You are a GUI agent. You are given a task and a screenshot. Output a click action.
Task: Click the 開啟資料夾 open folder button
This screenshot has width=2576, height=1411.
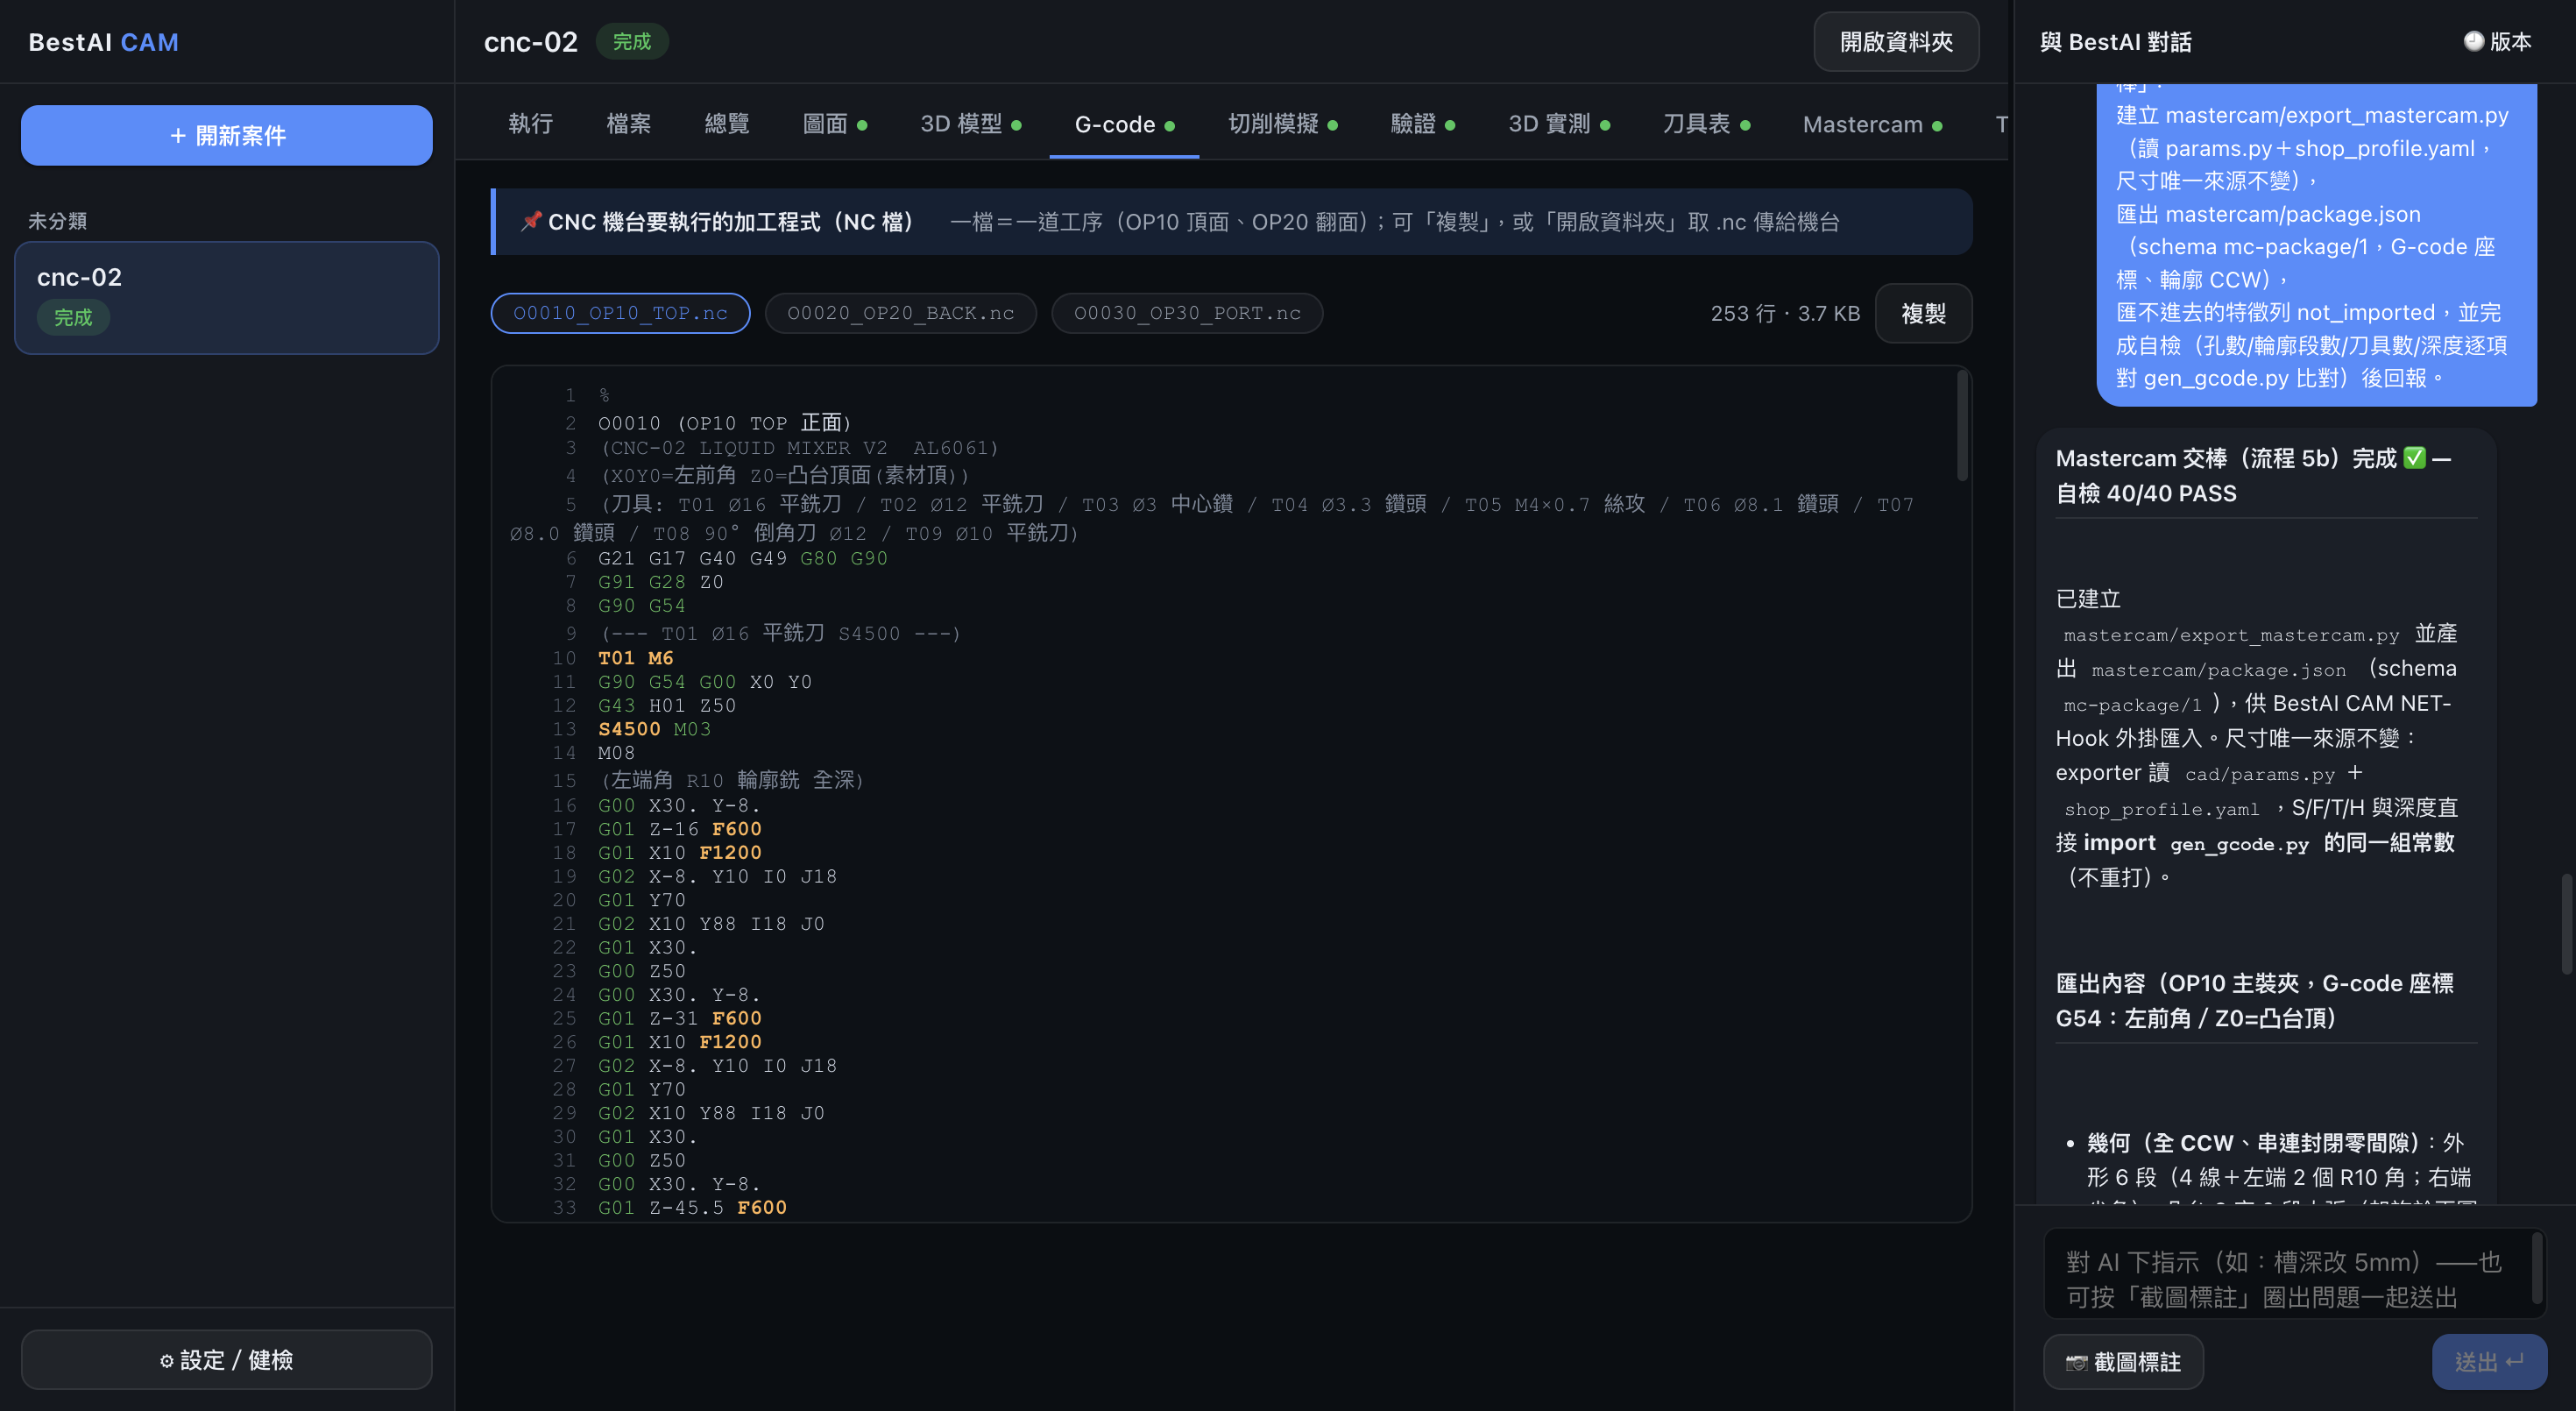[1896, 42]
